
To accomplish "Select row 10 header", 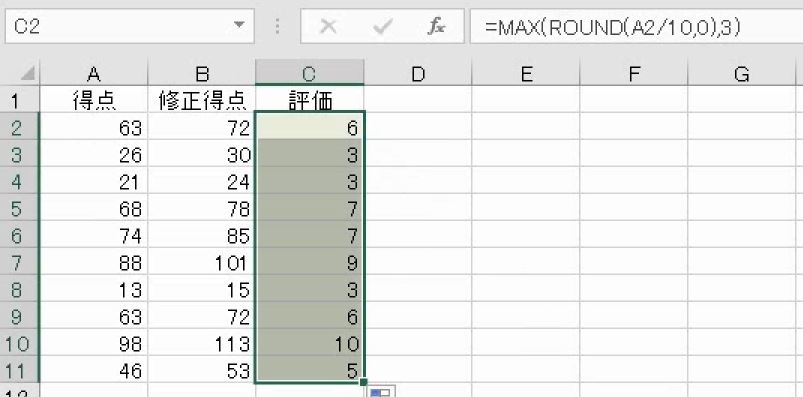I will (x=19, y=343).
